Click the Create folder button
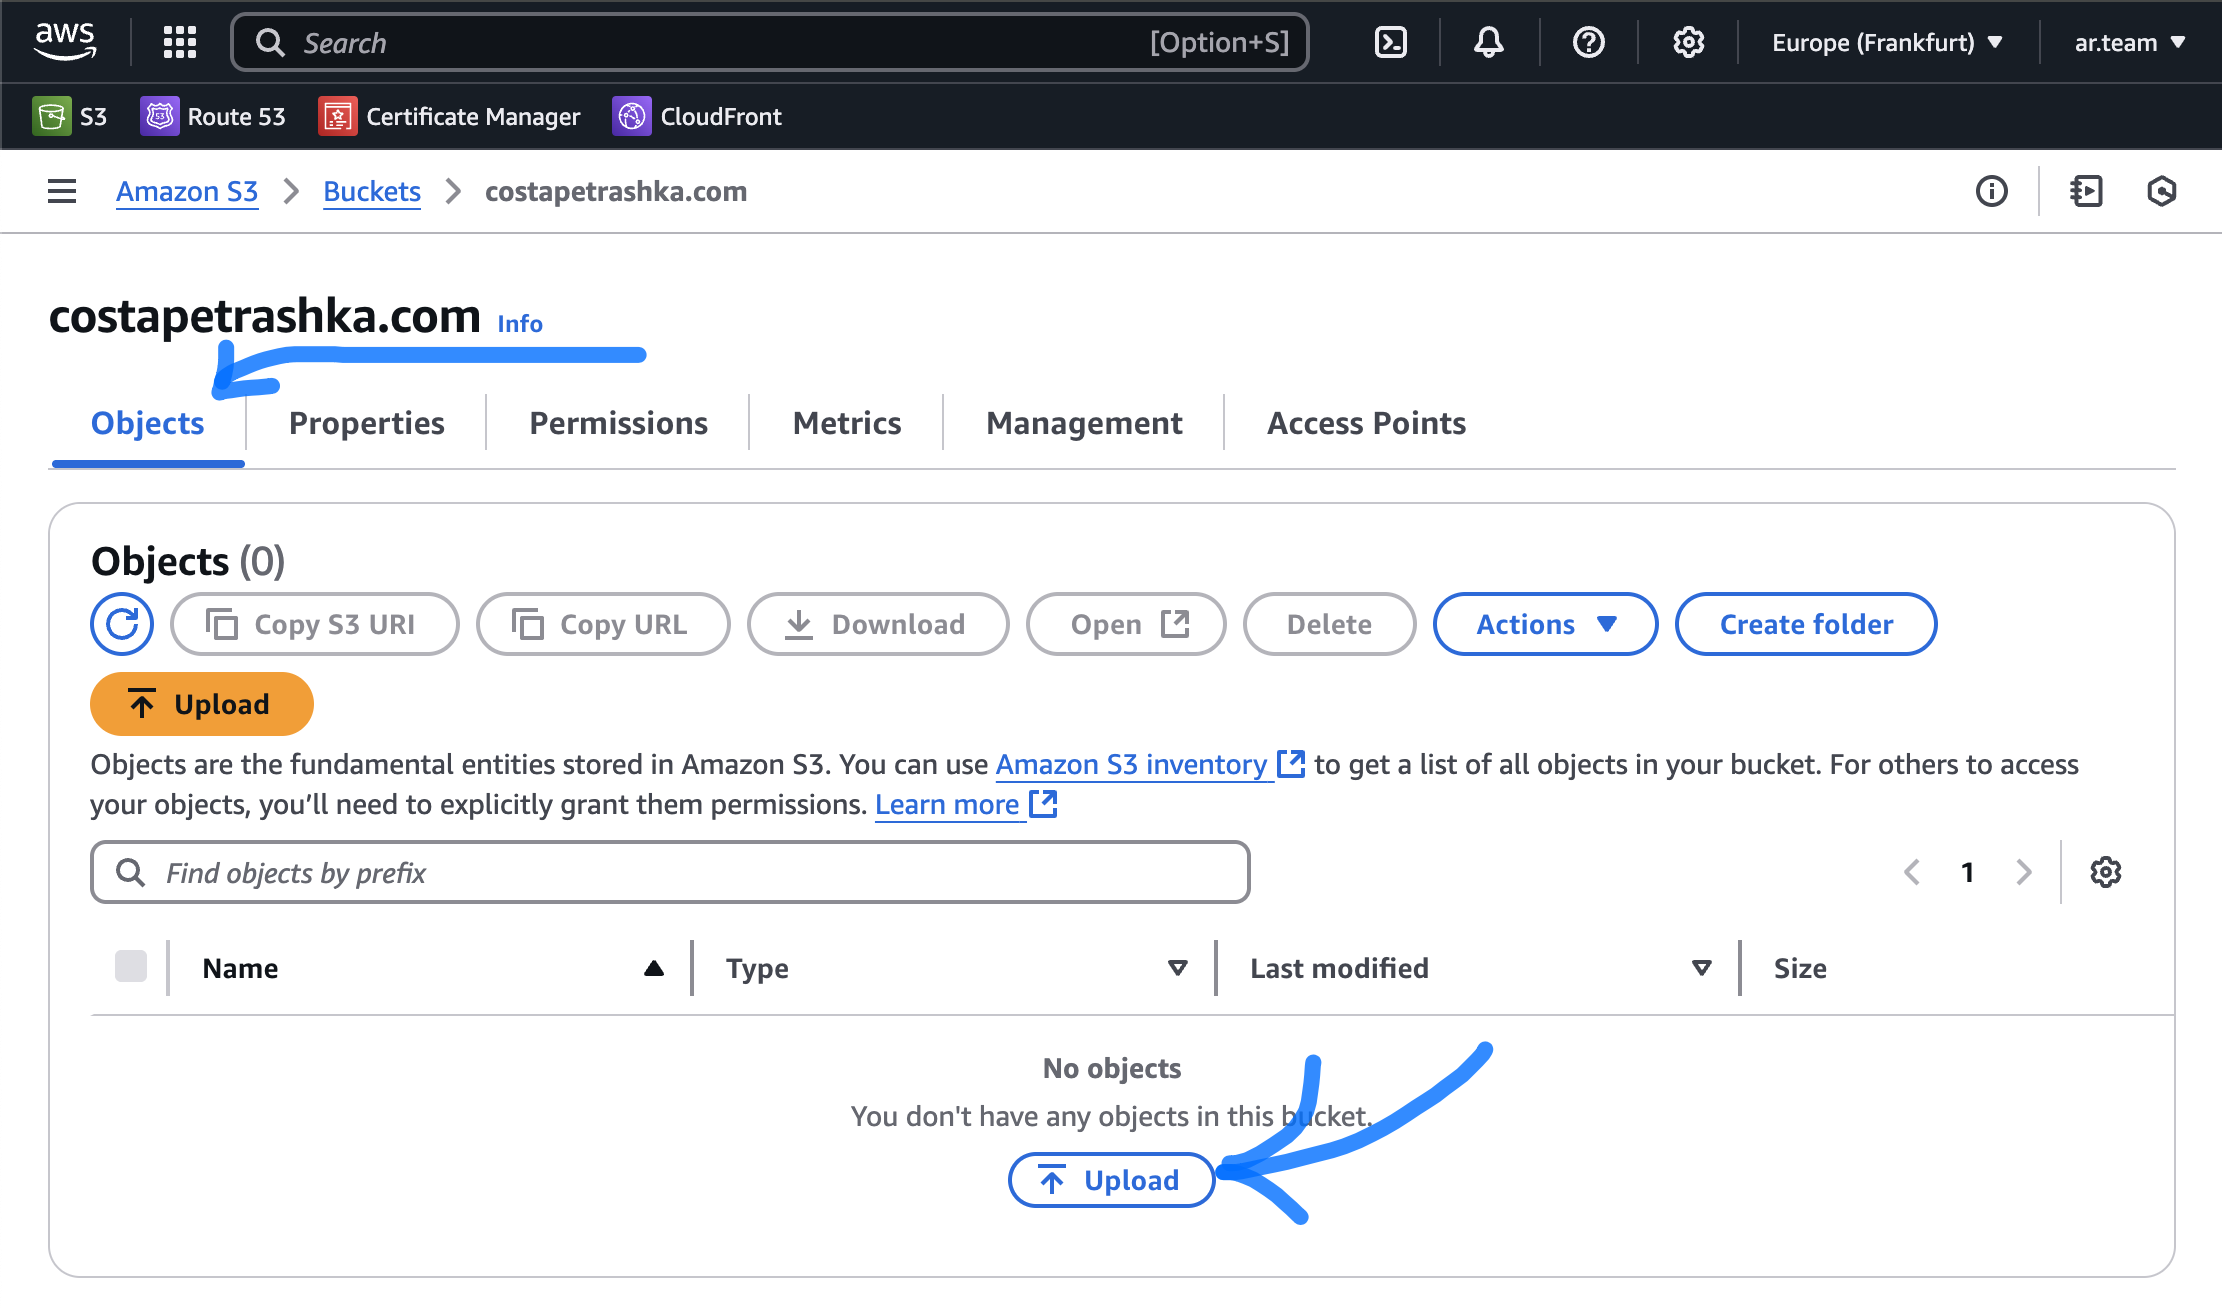Screen dimensions: 2222x1308 (x=1805, y=624)
